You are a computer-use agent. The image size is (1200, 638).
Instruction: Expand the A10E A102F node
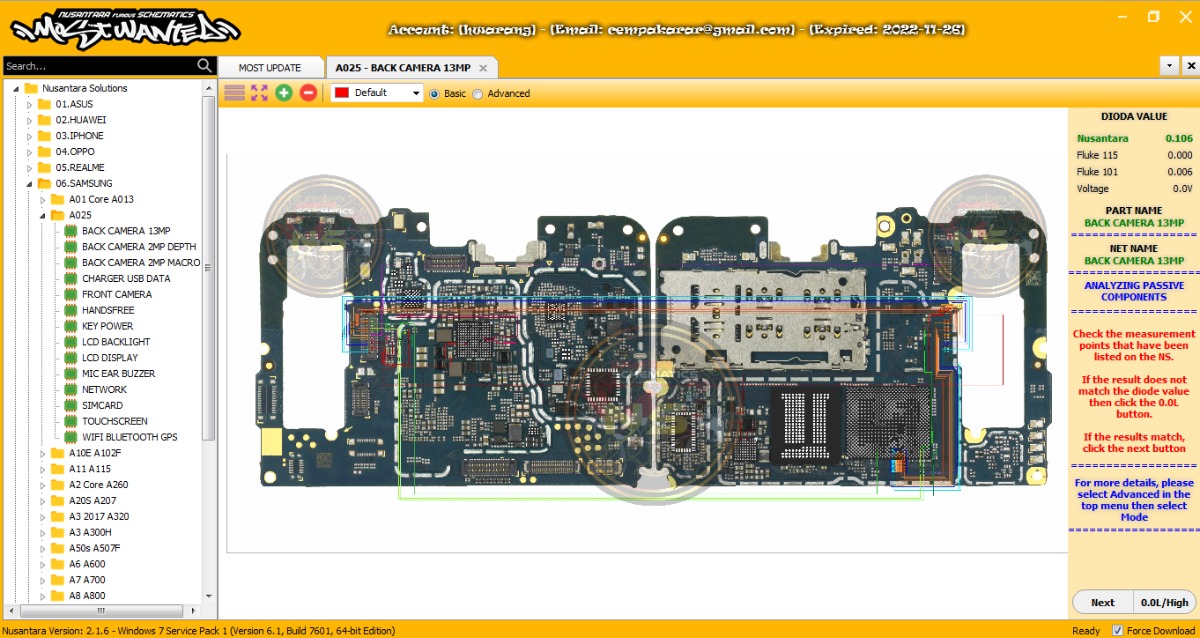point(43,453)
